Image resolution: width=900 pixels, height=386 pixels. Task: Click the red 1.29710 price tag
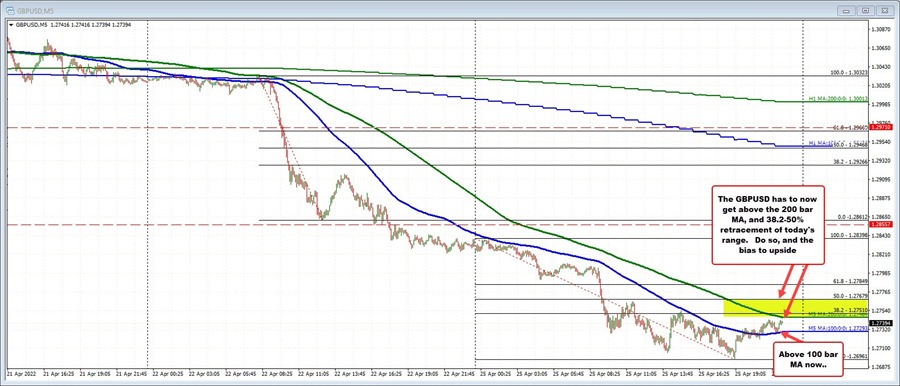click(x=880, y=127)
